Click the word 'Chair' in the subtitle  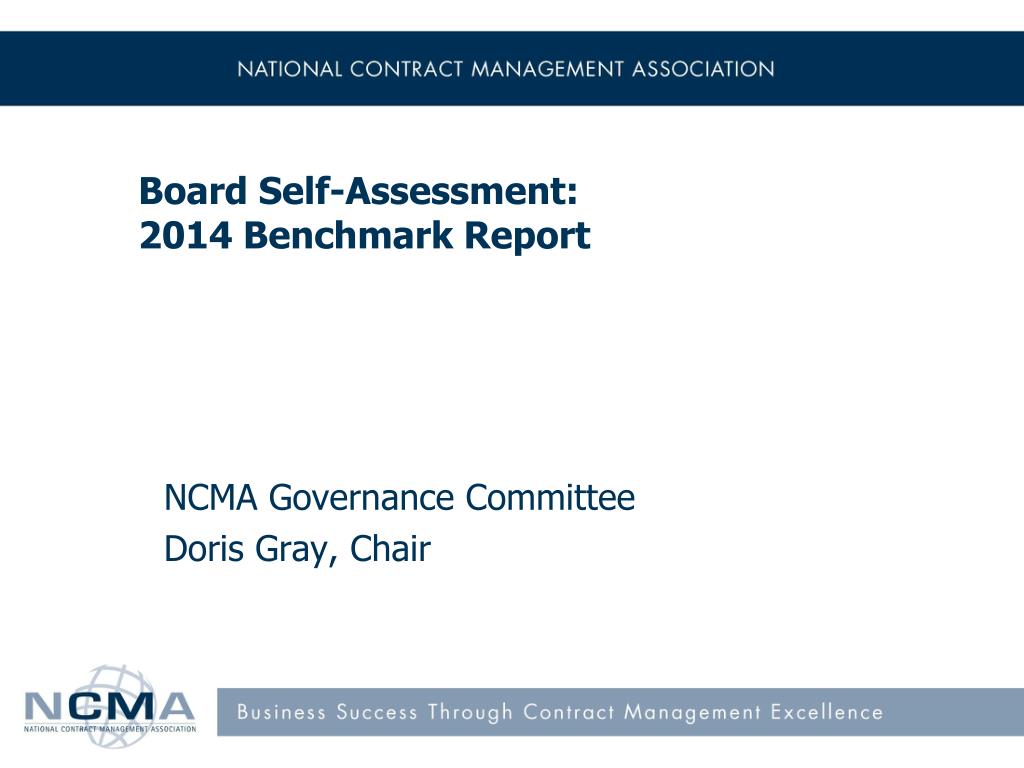(x=390, y=549)
